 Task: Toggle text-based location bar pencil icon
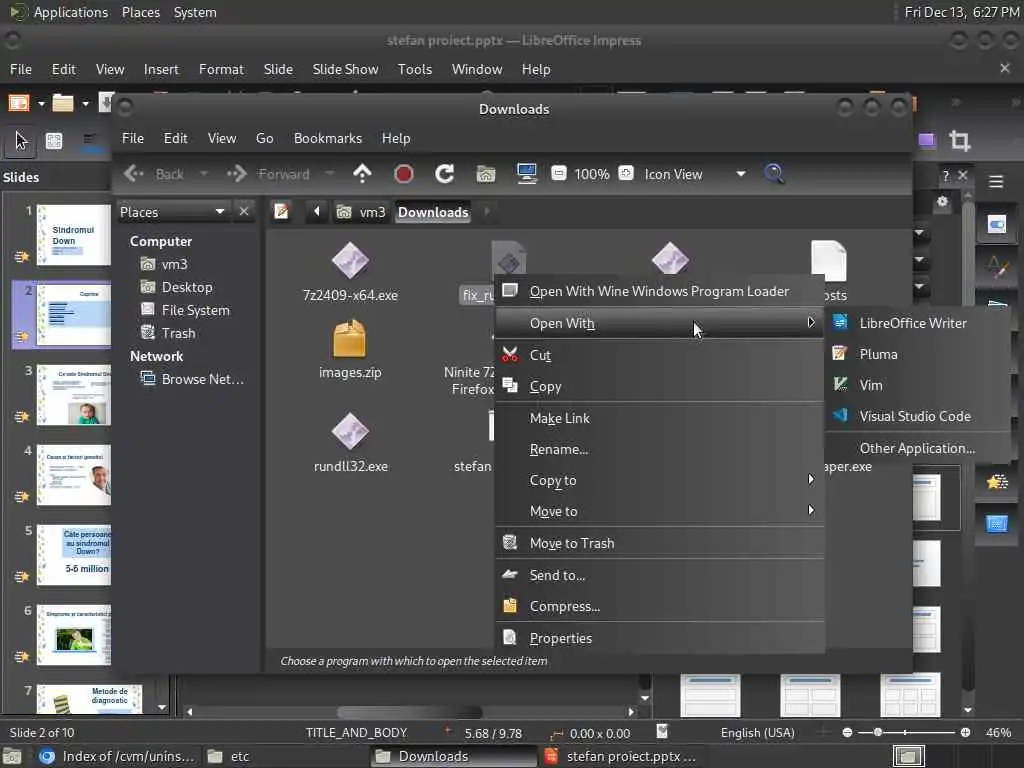(x=281, y=212)
